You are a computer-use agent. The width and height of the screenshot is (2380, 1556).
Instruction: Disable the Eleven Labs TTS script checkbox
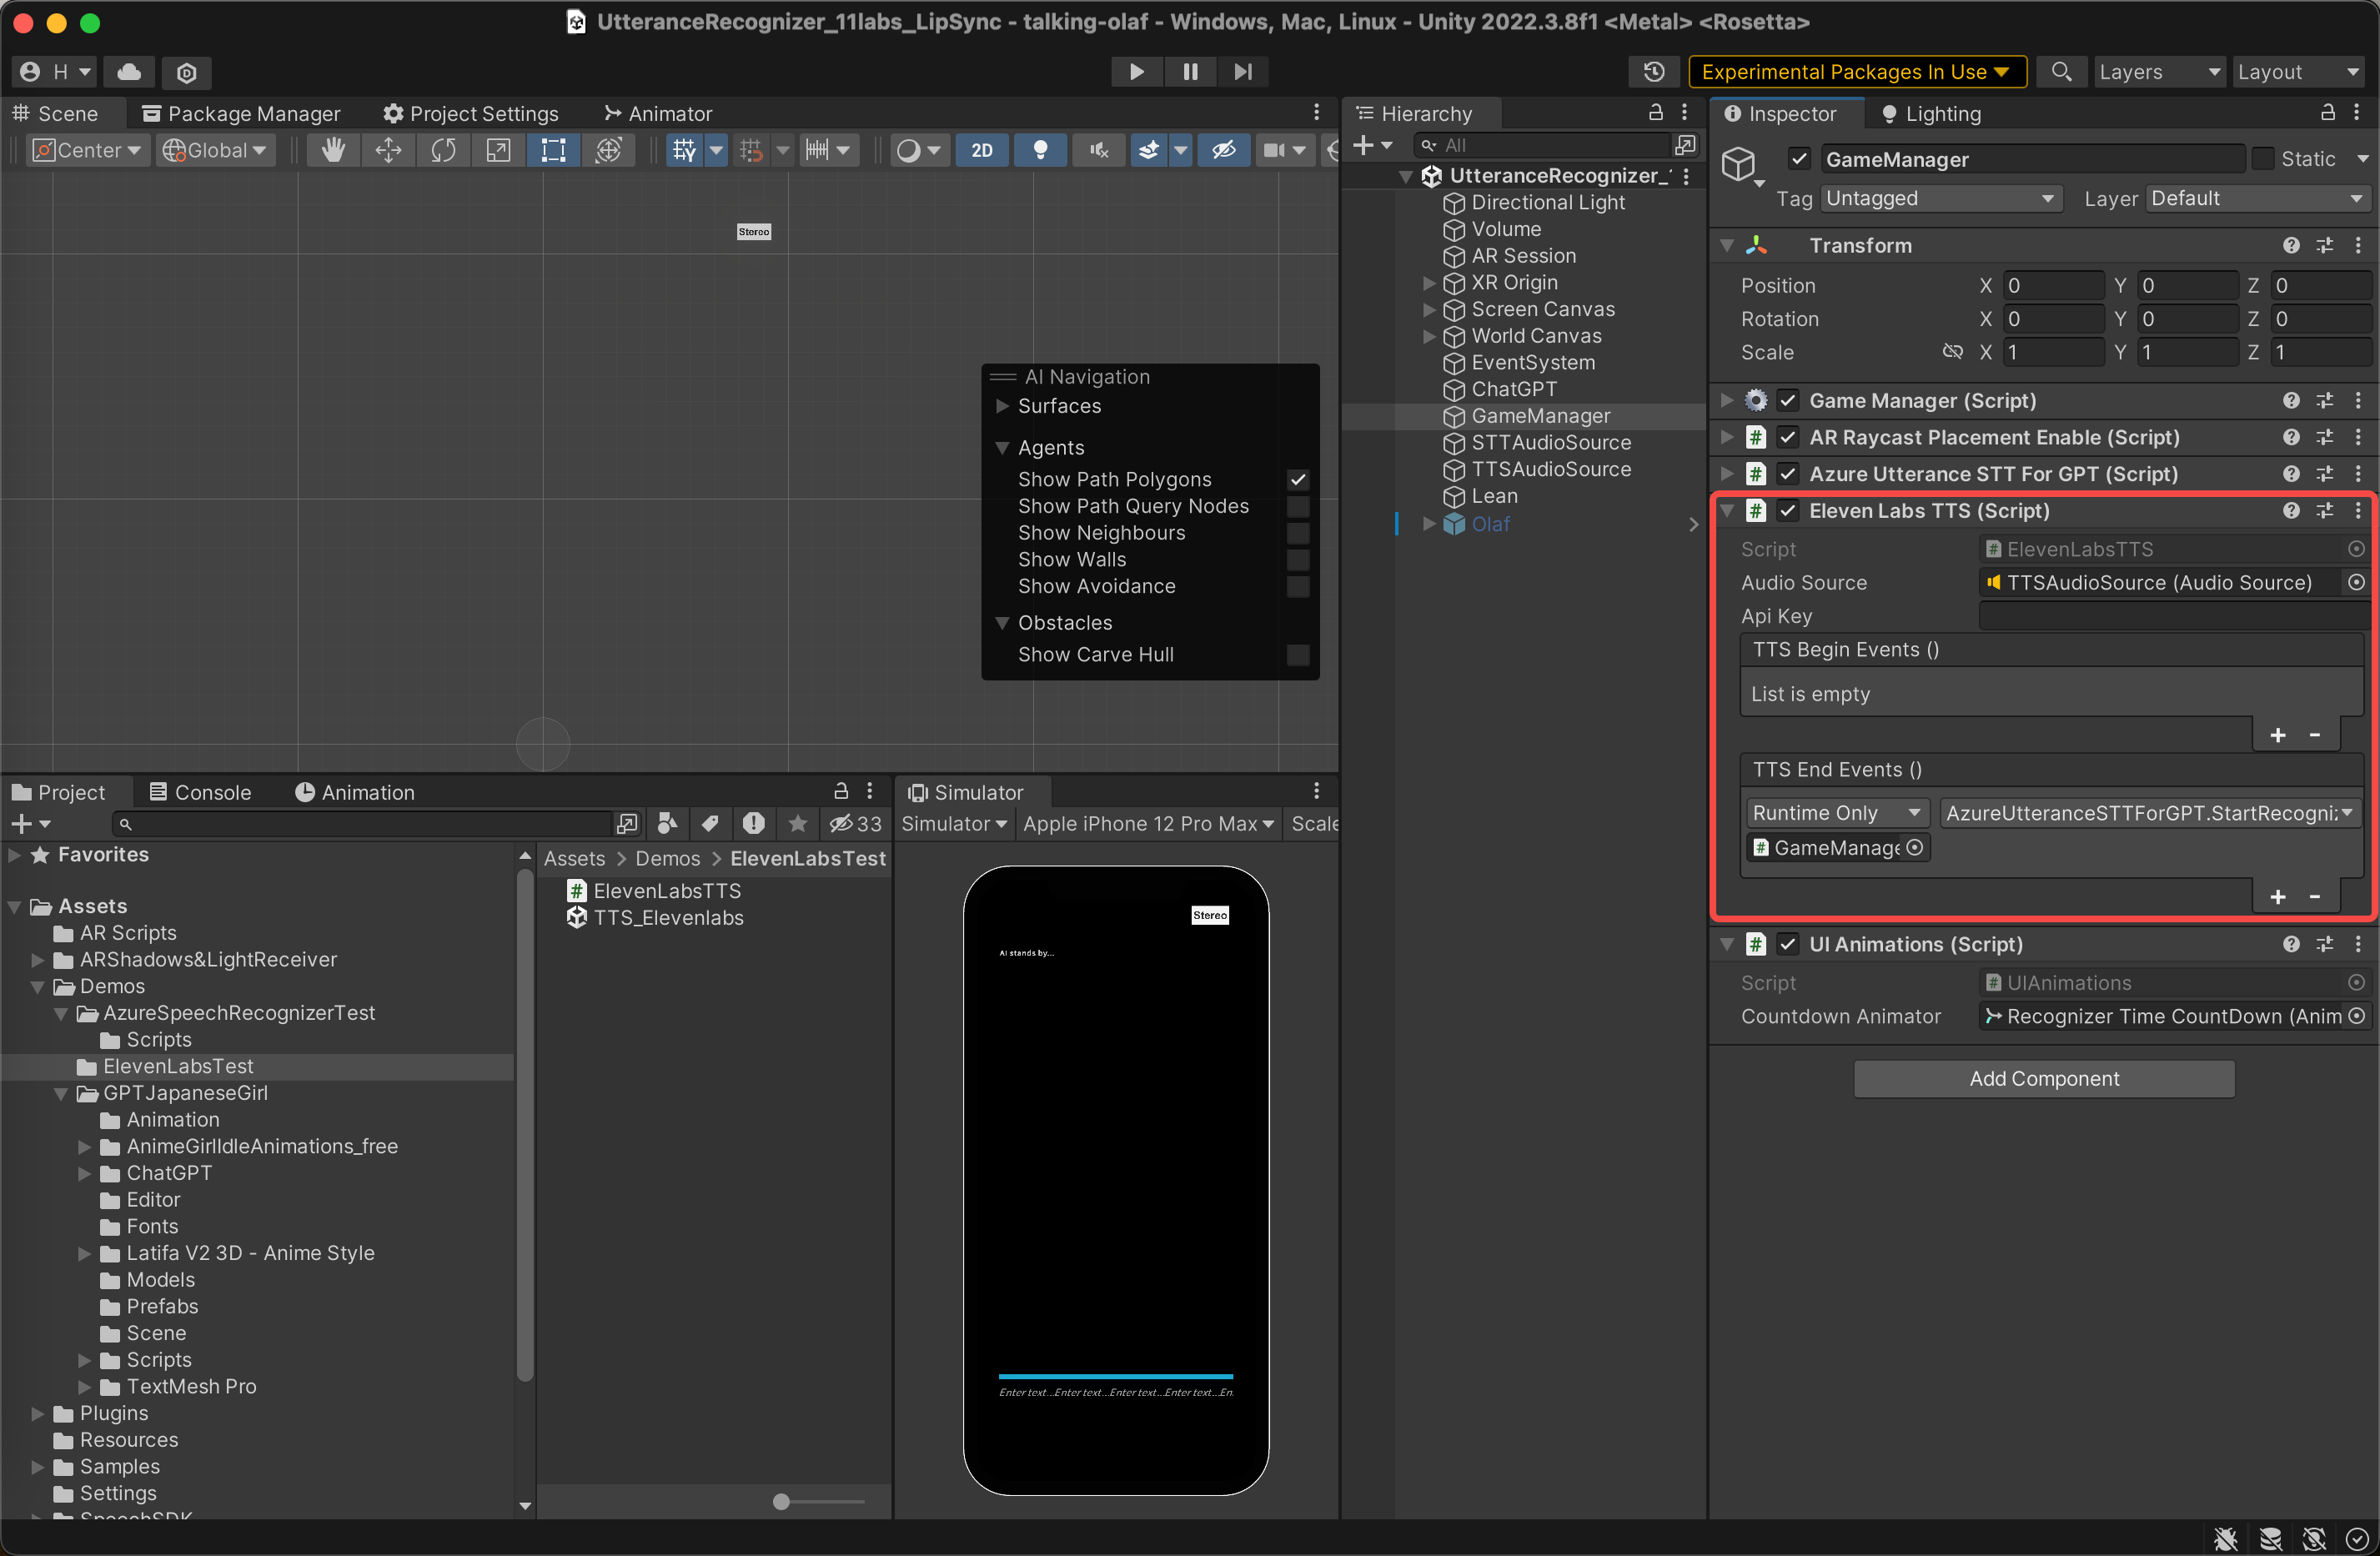[1787, 511]
